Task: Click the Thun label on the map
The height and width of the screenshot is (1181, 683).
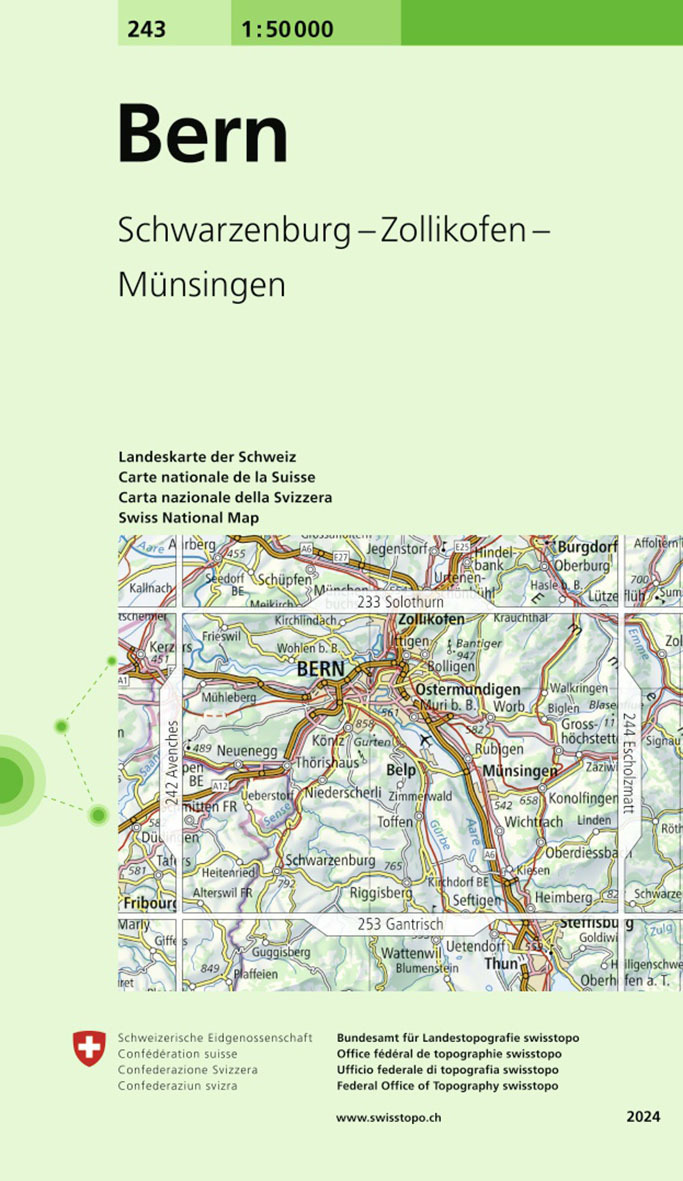Action: click(x=501, y=964)
